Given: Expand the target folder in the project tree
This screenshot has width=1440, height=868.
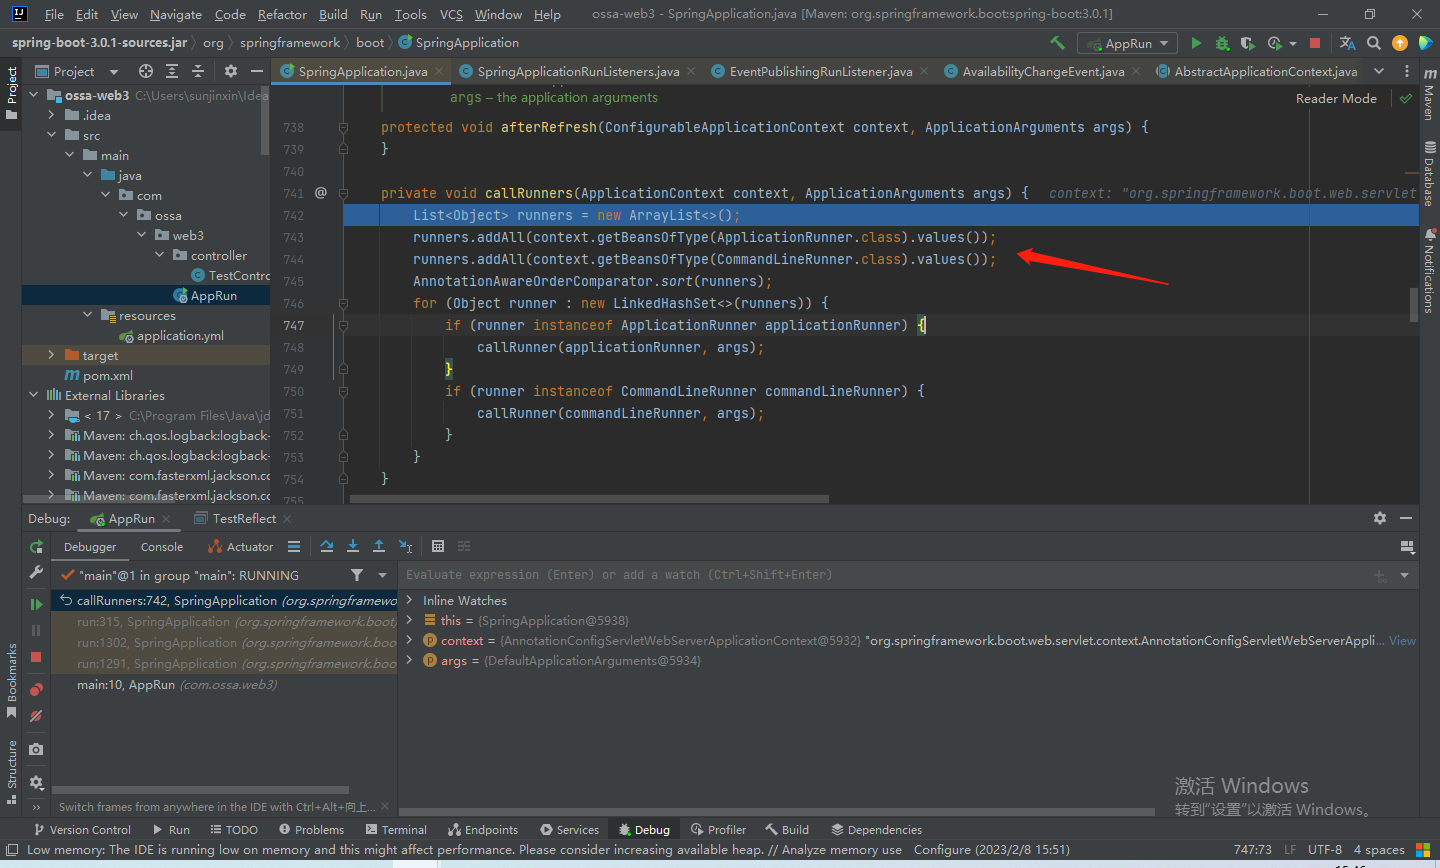Looking at the screenshot, I should tap(51, 355).
